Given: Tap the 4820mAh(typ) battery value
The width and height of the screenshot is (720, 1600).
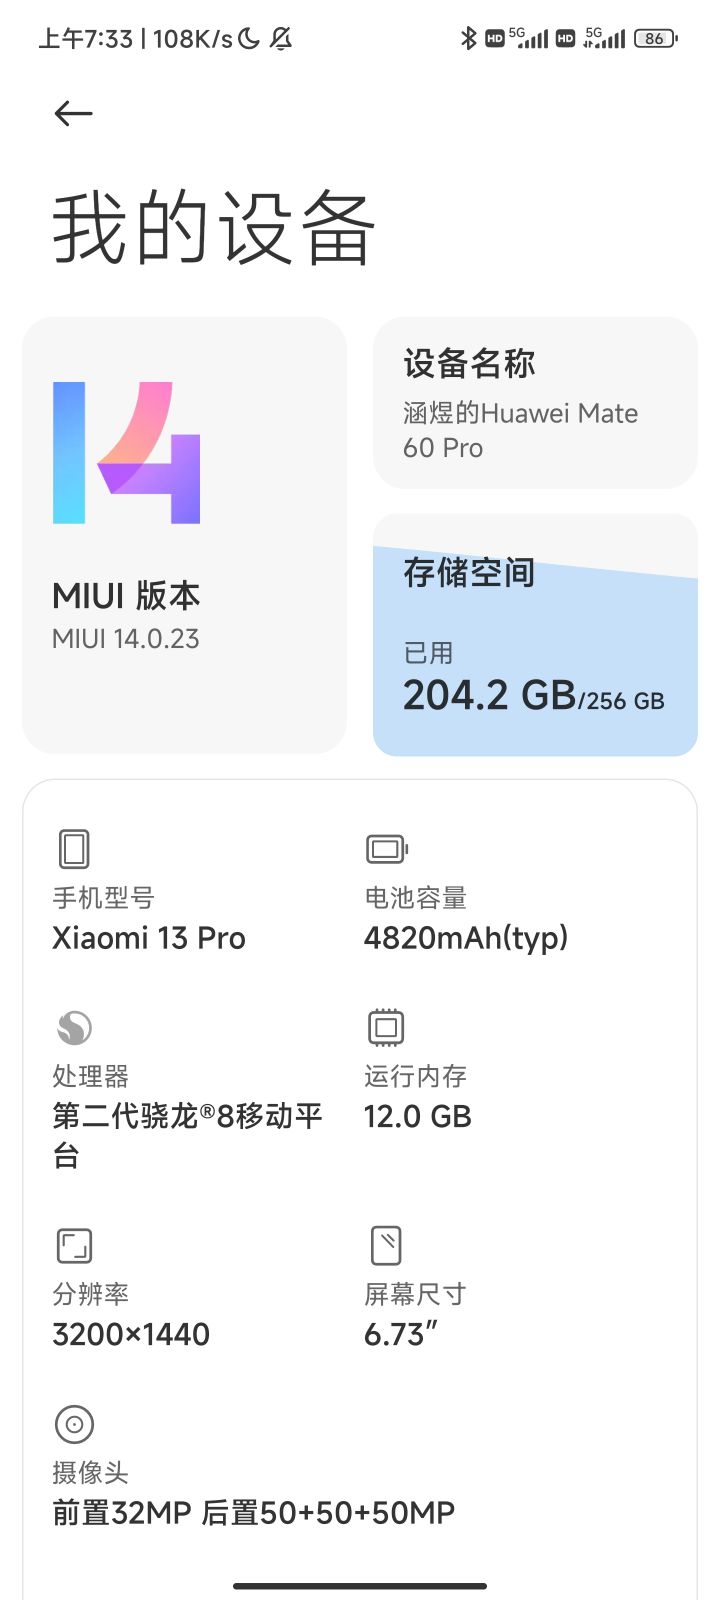Looking at the screenshot, I should [466, 938].
